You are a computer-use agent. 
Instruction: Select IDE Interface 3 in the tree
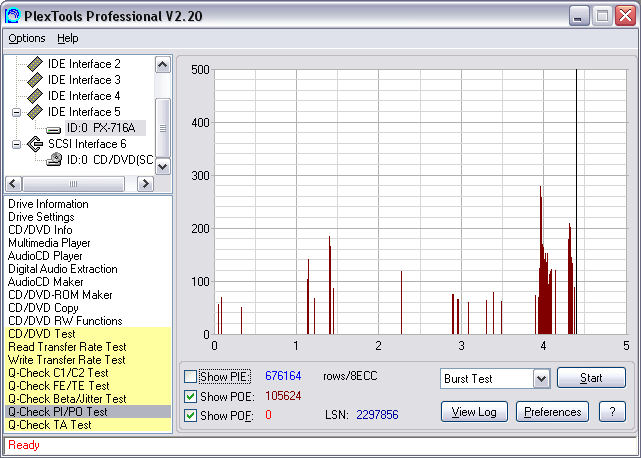(x=84, y=80)
